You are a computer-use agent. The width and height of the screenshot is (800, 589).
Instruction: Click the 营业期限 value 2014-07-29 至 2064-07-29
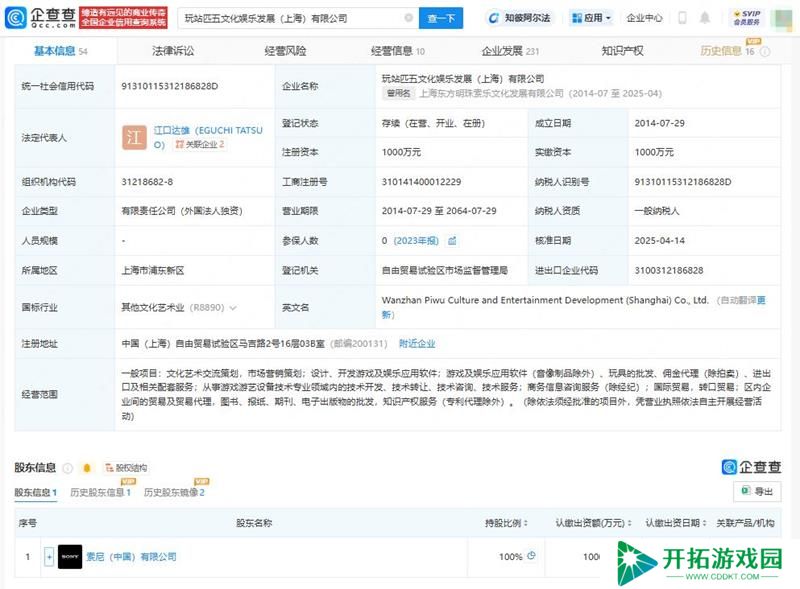click(x=439, y=211)
